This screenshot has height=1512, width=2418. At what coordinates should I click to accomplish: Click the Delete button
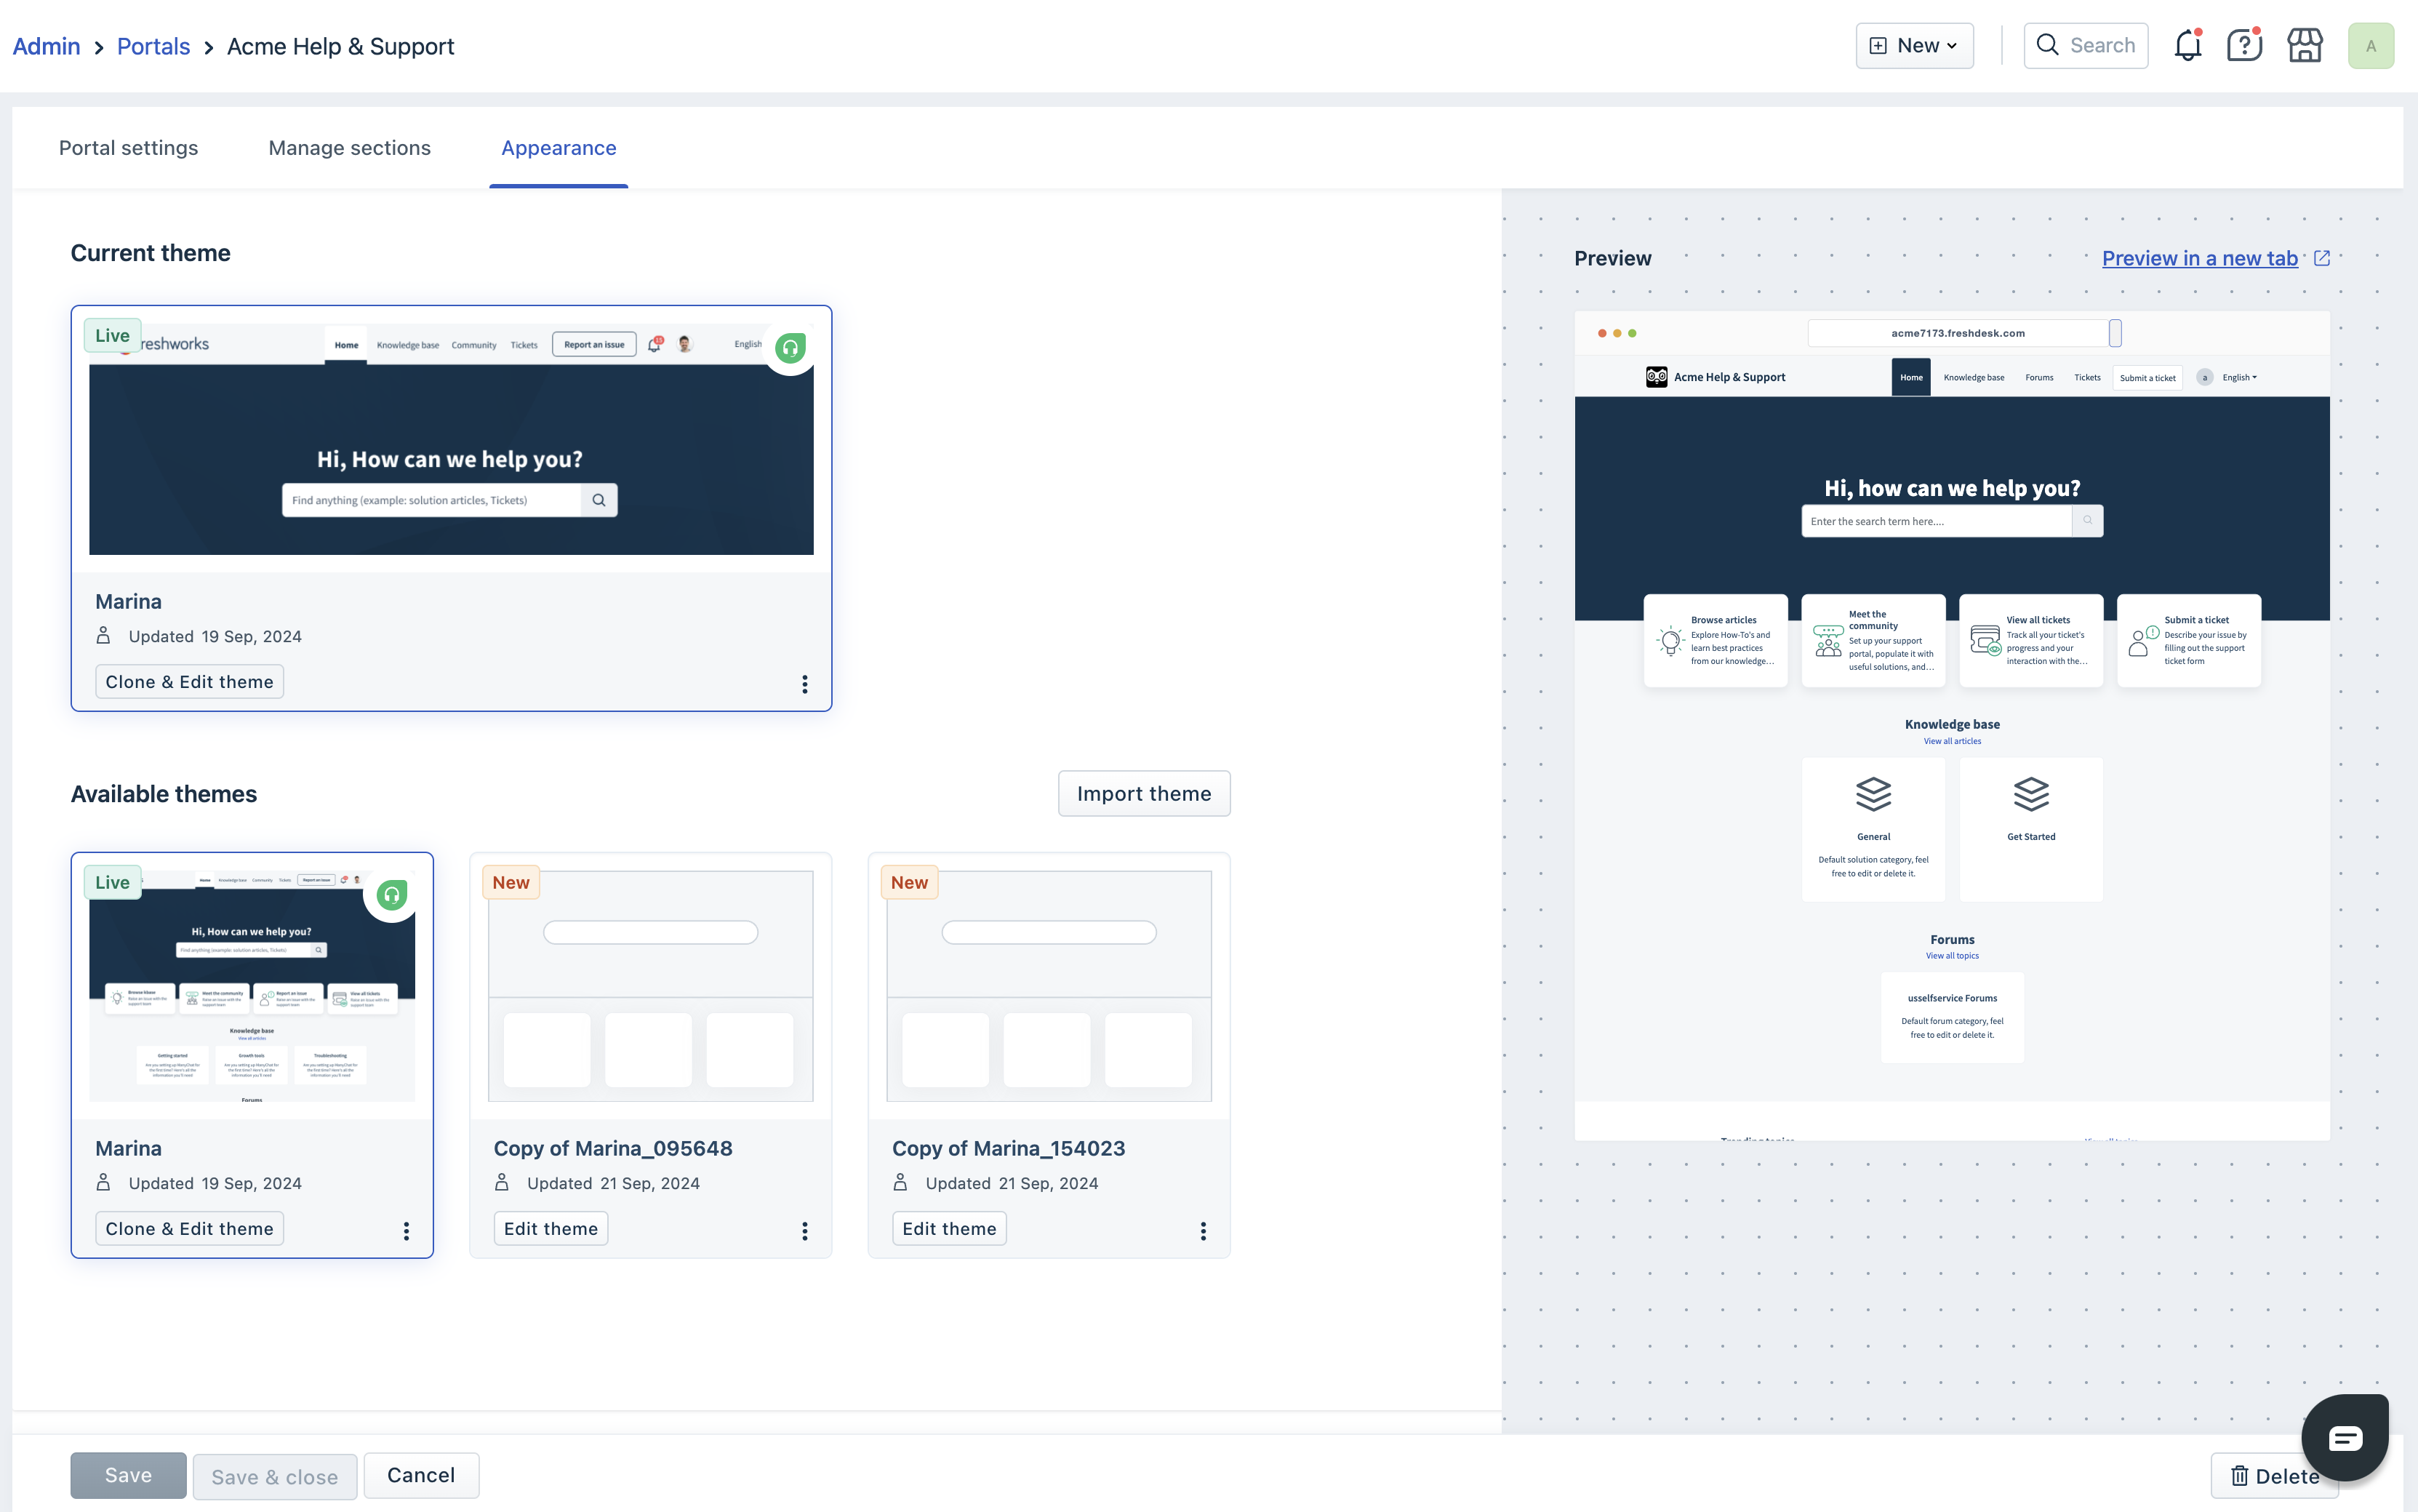(x=2273, y=1476)
